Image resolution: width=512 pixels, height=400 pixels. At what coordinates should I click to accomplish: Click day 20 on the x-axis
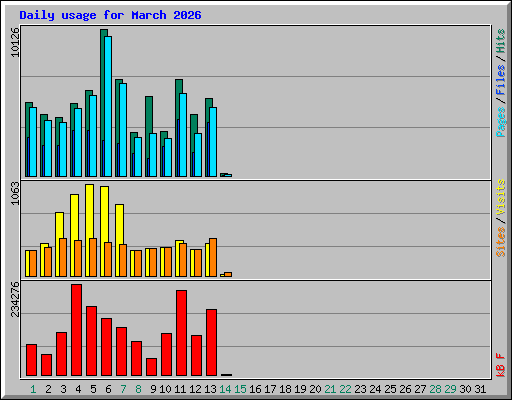[315, 389]
